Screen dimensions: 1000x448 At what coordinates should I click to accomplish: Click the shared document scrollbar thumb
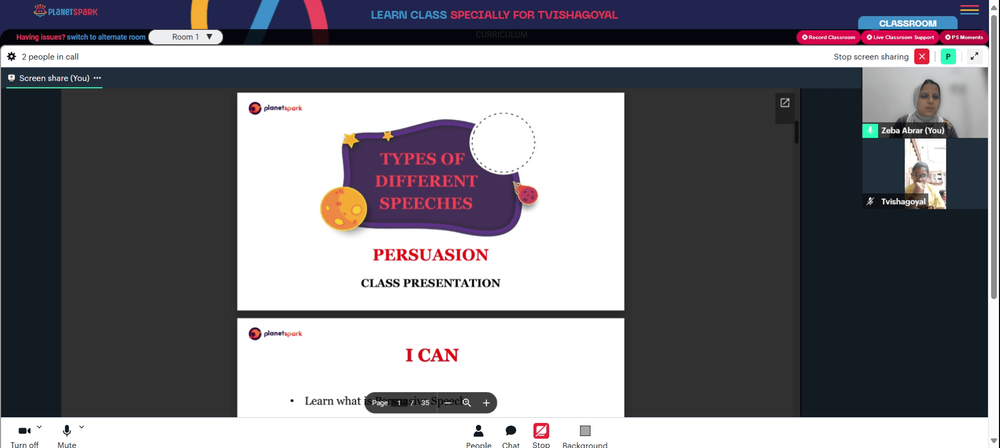[x=797, y=132]
